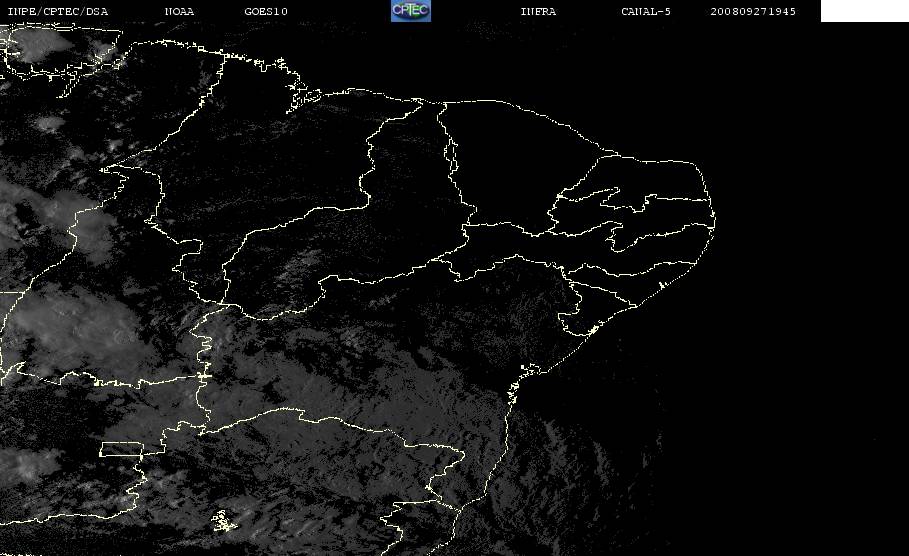909x556 pixels.
Task: Click the 200809271945 timestamp text
Action: (753, 11)
